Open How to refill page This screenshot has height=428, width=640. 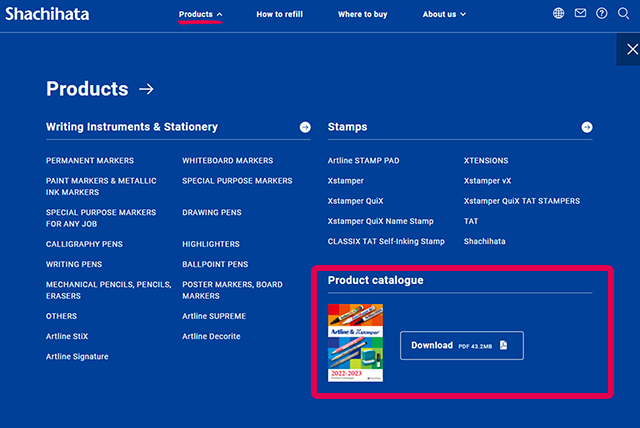click(x=280, y=14)
